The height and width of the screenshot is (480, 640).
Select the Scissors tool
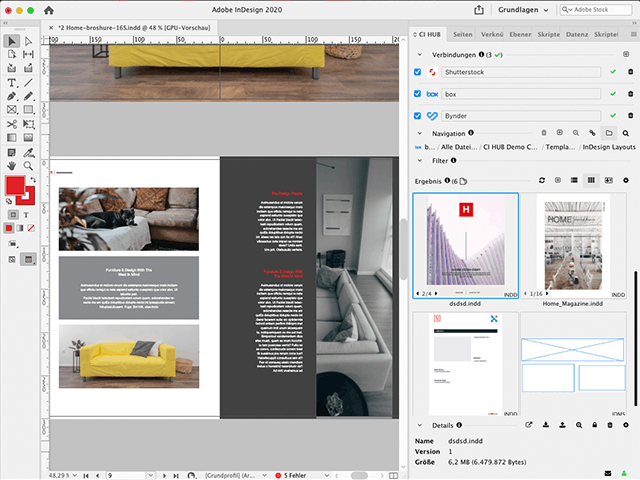tap(12, 124)
